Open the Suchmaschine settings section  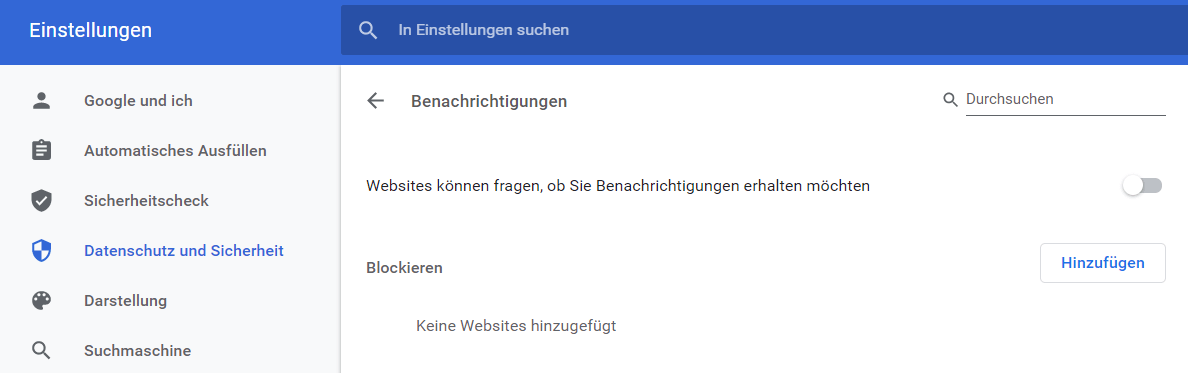point(137,351)
